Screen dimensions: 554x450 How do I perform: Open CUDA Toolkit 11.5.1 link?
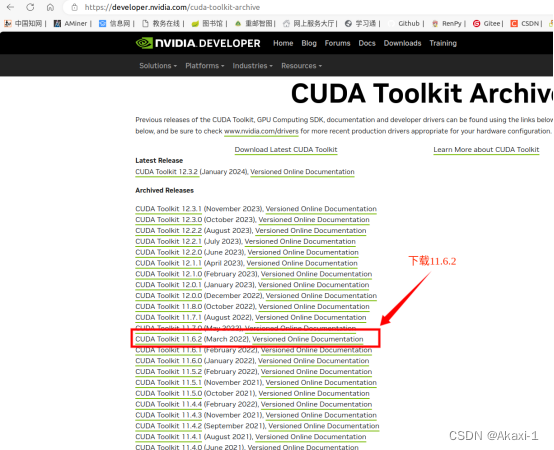(x=169, y=383)
